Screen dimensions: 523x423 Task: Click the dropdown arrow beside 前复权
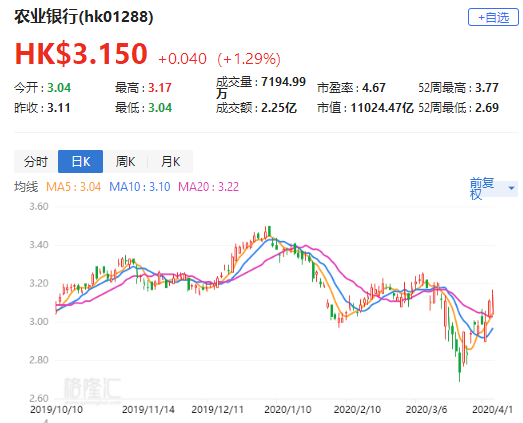(x=511, y=188)
